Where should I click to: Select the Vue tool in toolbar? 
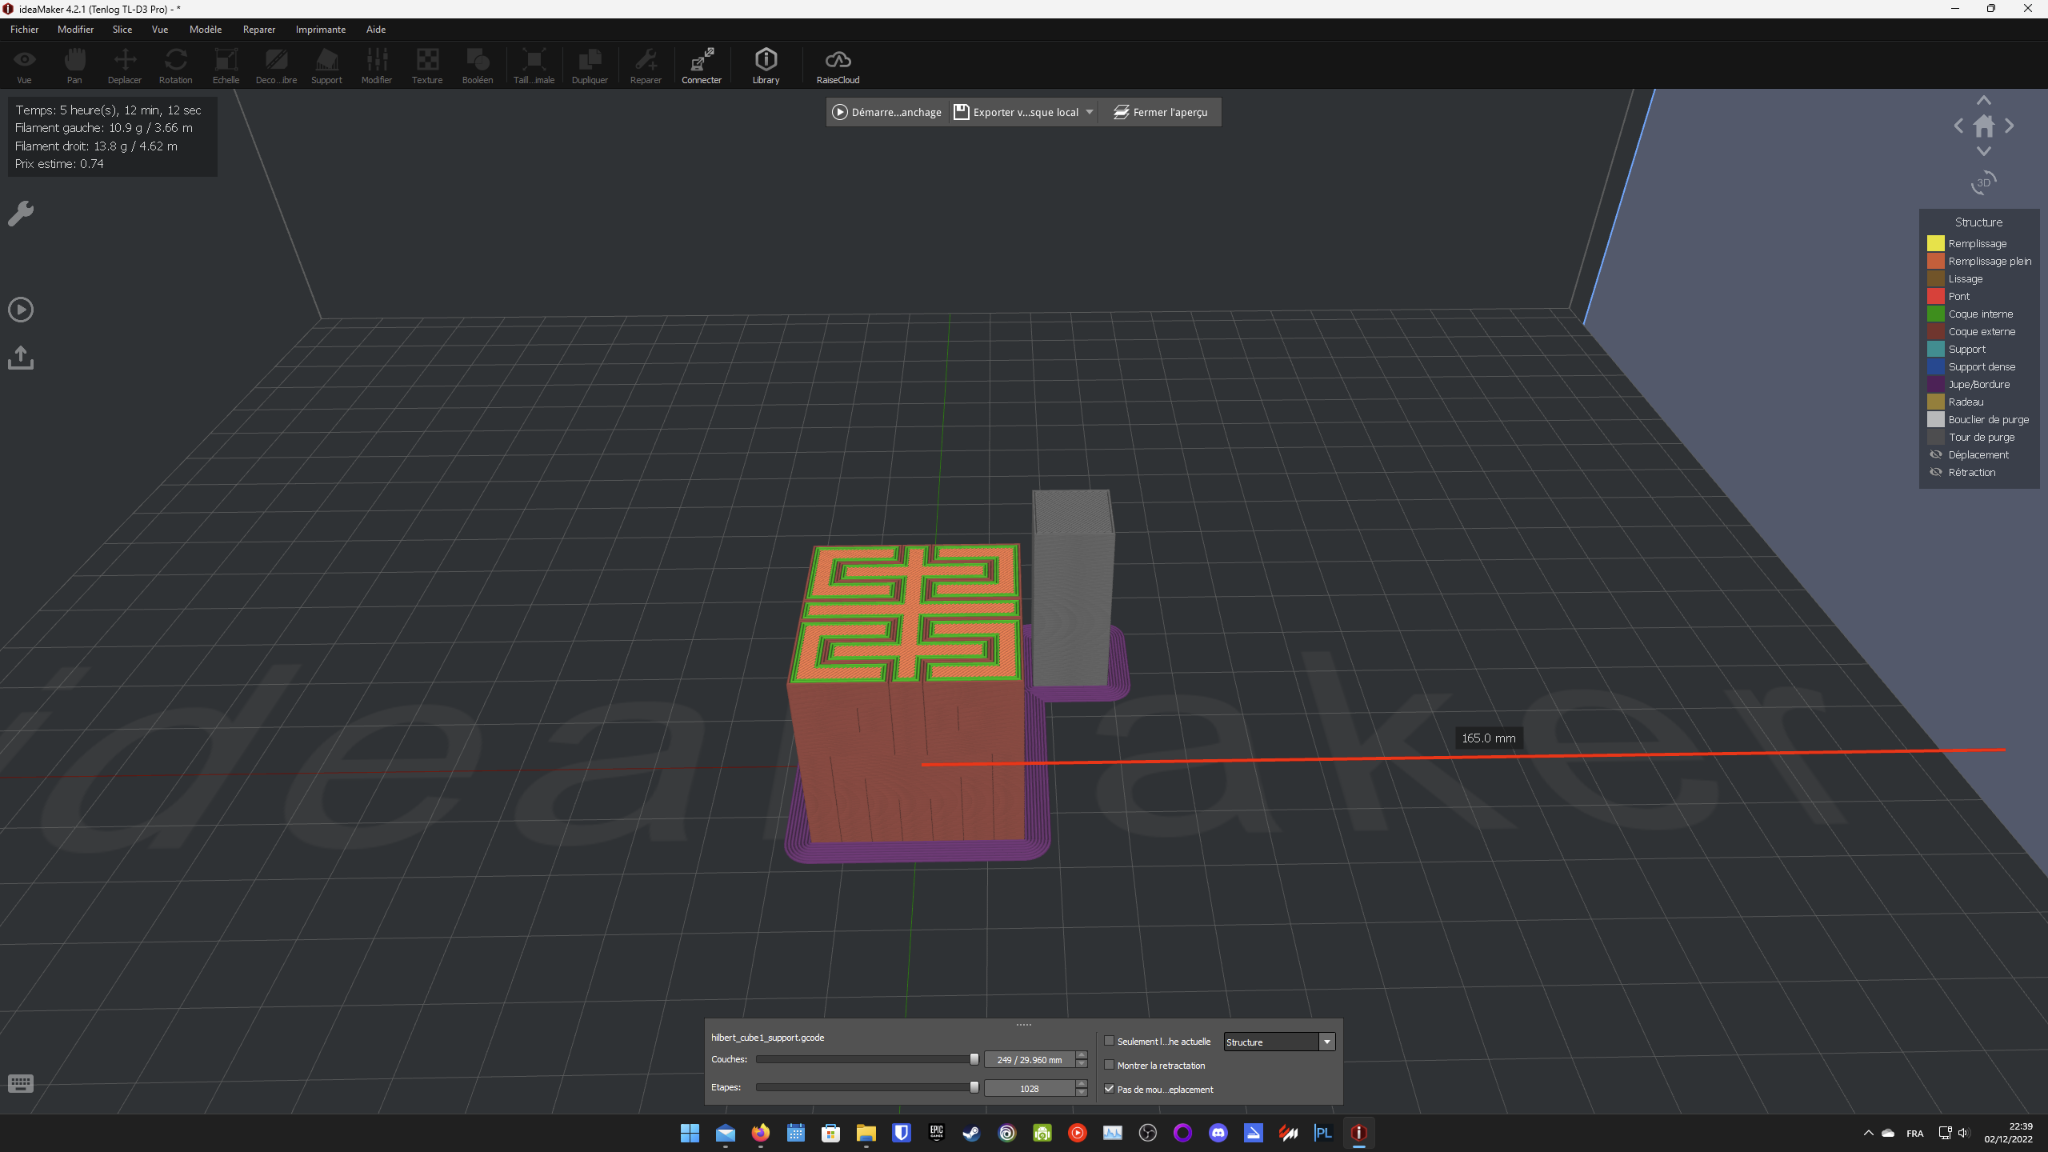pyautogui.click(x=24, y=66)
